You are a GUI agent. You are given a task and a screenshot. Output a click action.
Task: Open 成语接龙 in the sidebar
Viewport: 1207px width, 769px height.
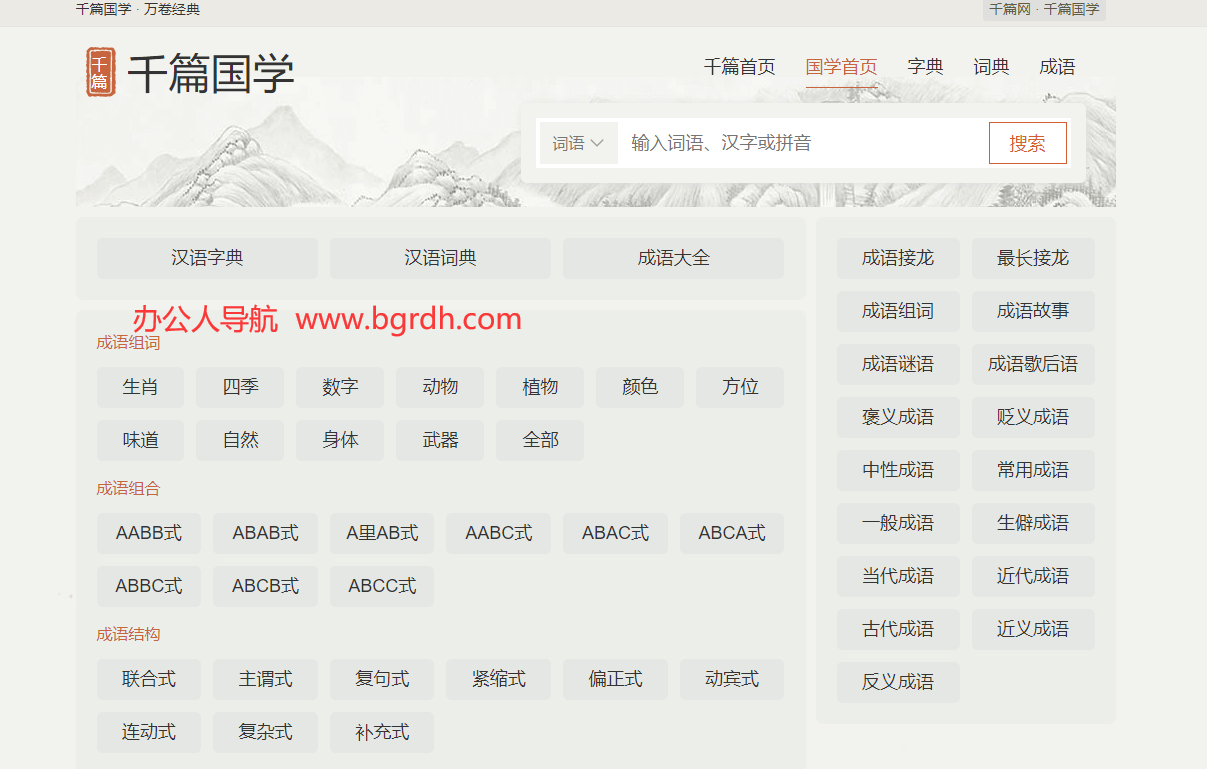(x=898, y=258)
